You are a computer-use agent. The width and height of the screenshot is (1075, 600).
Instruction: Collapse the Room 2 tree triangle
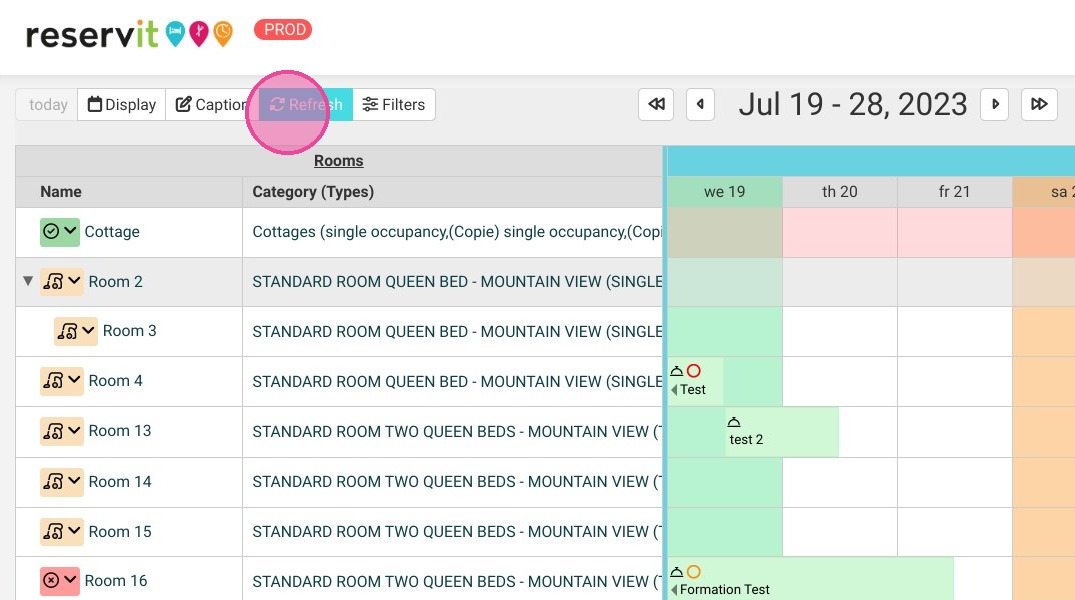pyautogui.click(x=28, y=281)
